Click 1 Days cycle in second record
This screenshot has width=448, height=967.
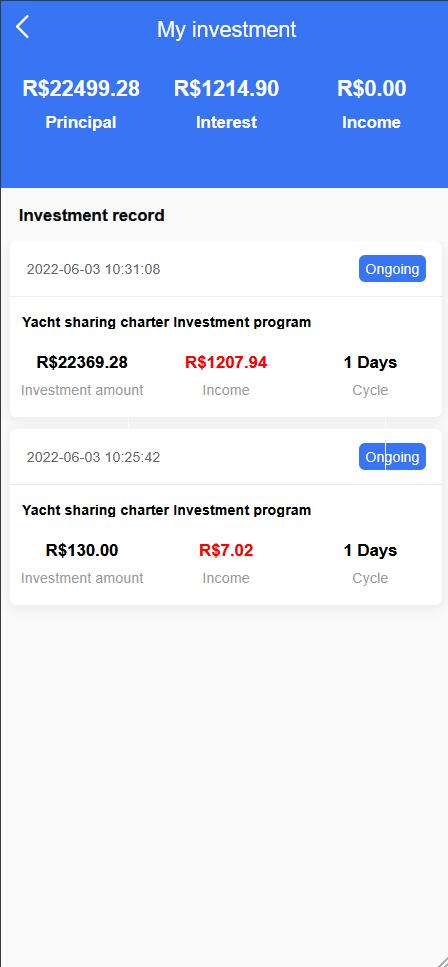(370, 550)
